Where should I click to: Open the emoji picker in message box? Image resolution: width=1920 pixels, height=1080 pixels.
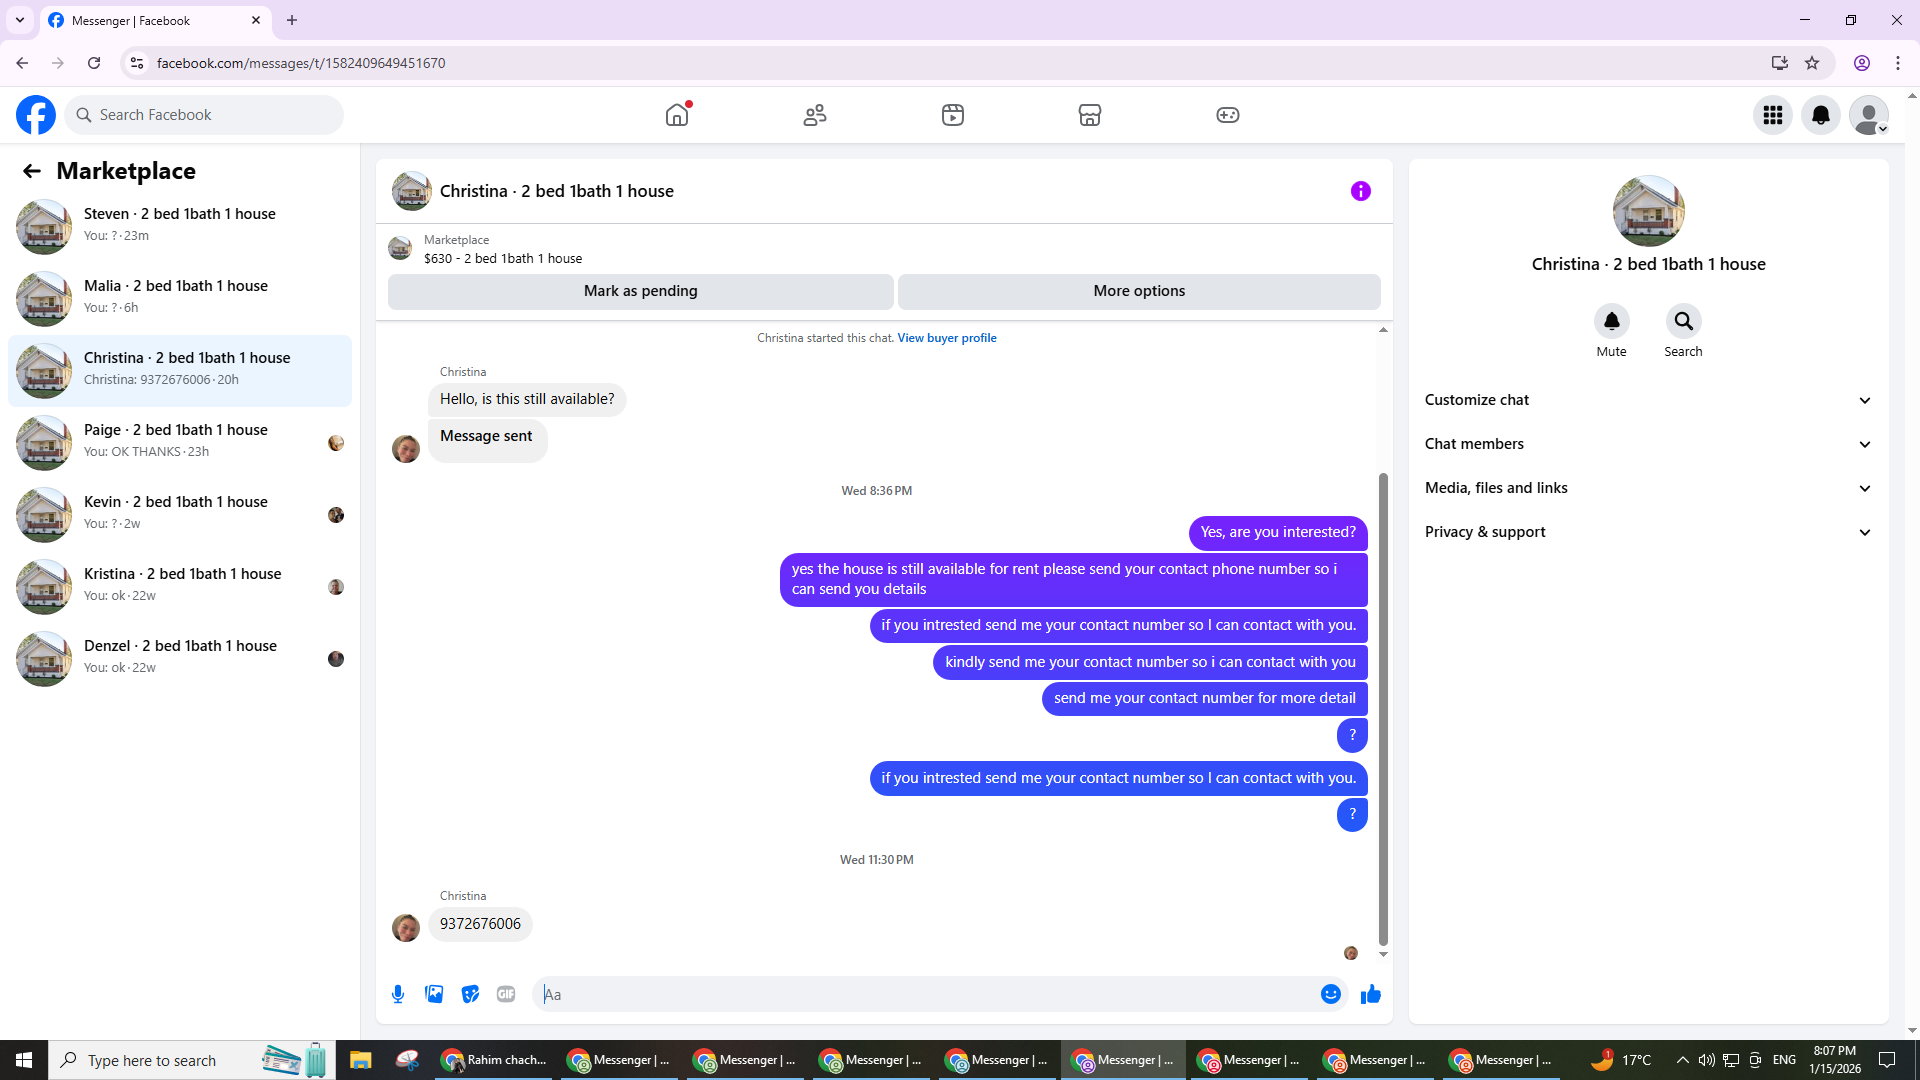tap(1330, 994)
